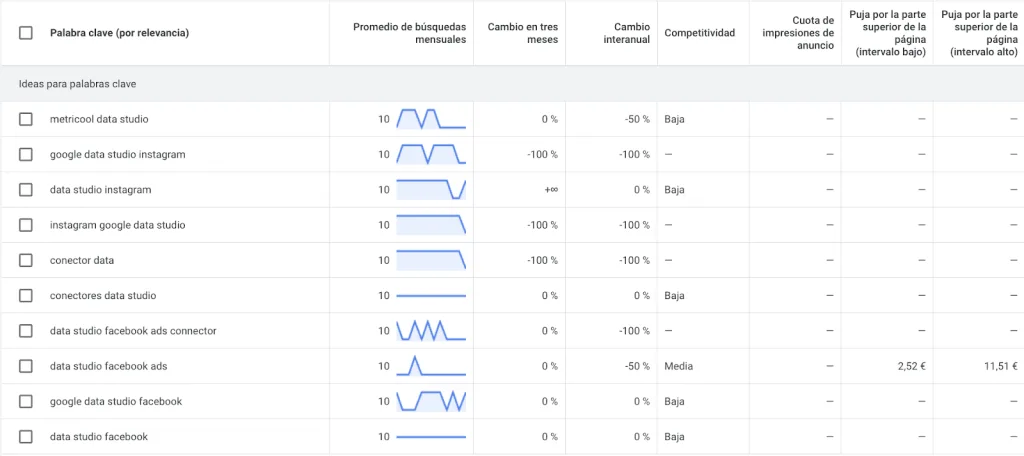Click the keyword 'conectores data studio'
Viewport: 1024px width, 456px height.
point(103,296)
